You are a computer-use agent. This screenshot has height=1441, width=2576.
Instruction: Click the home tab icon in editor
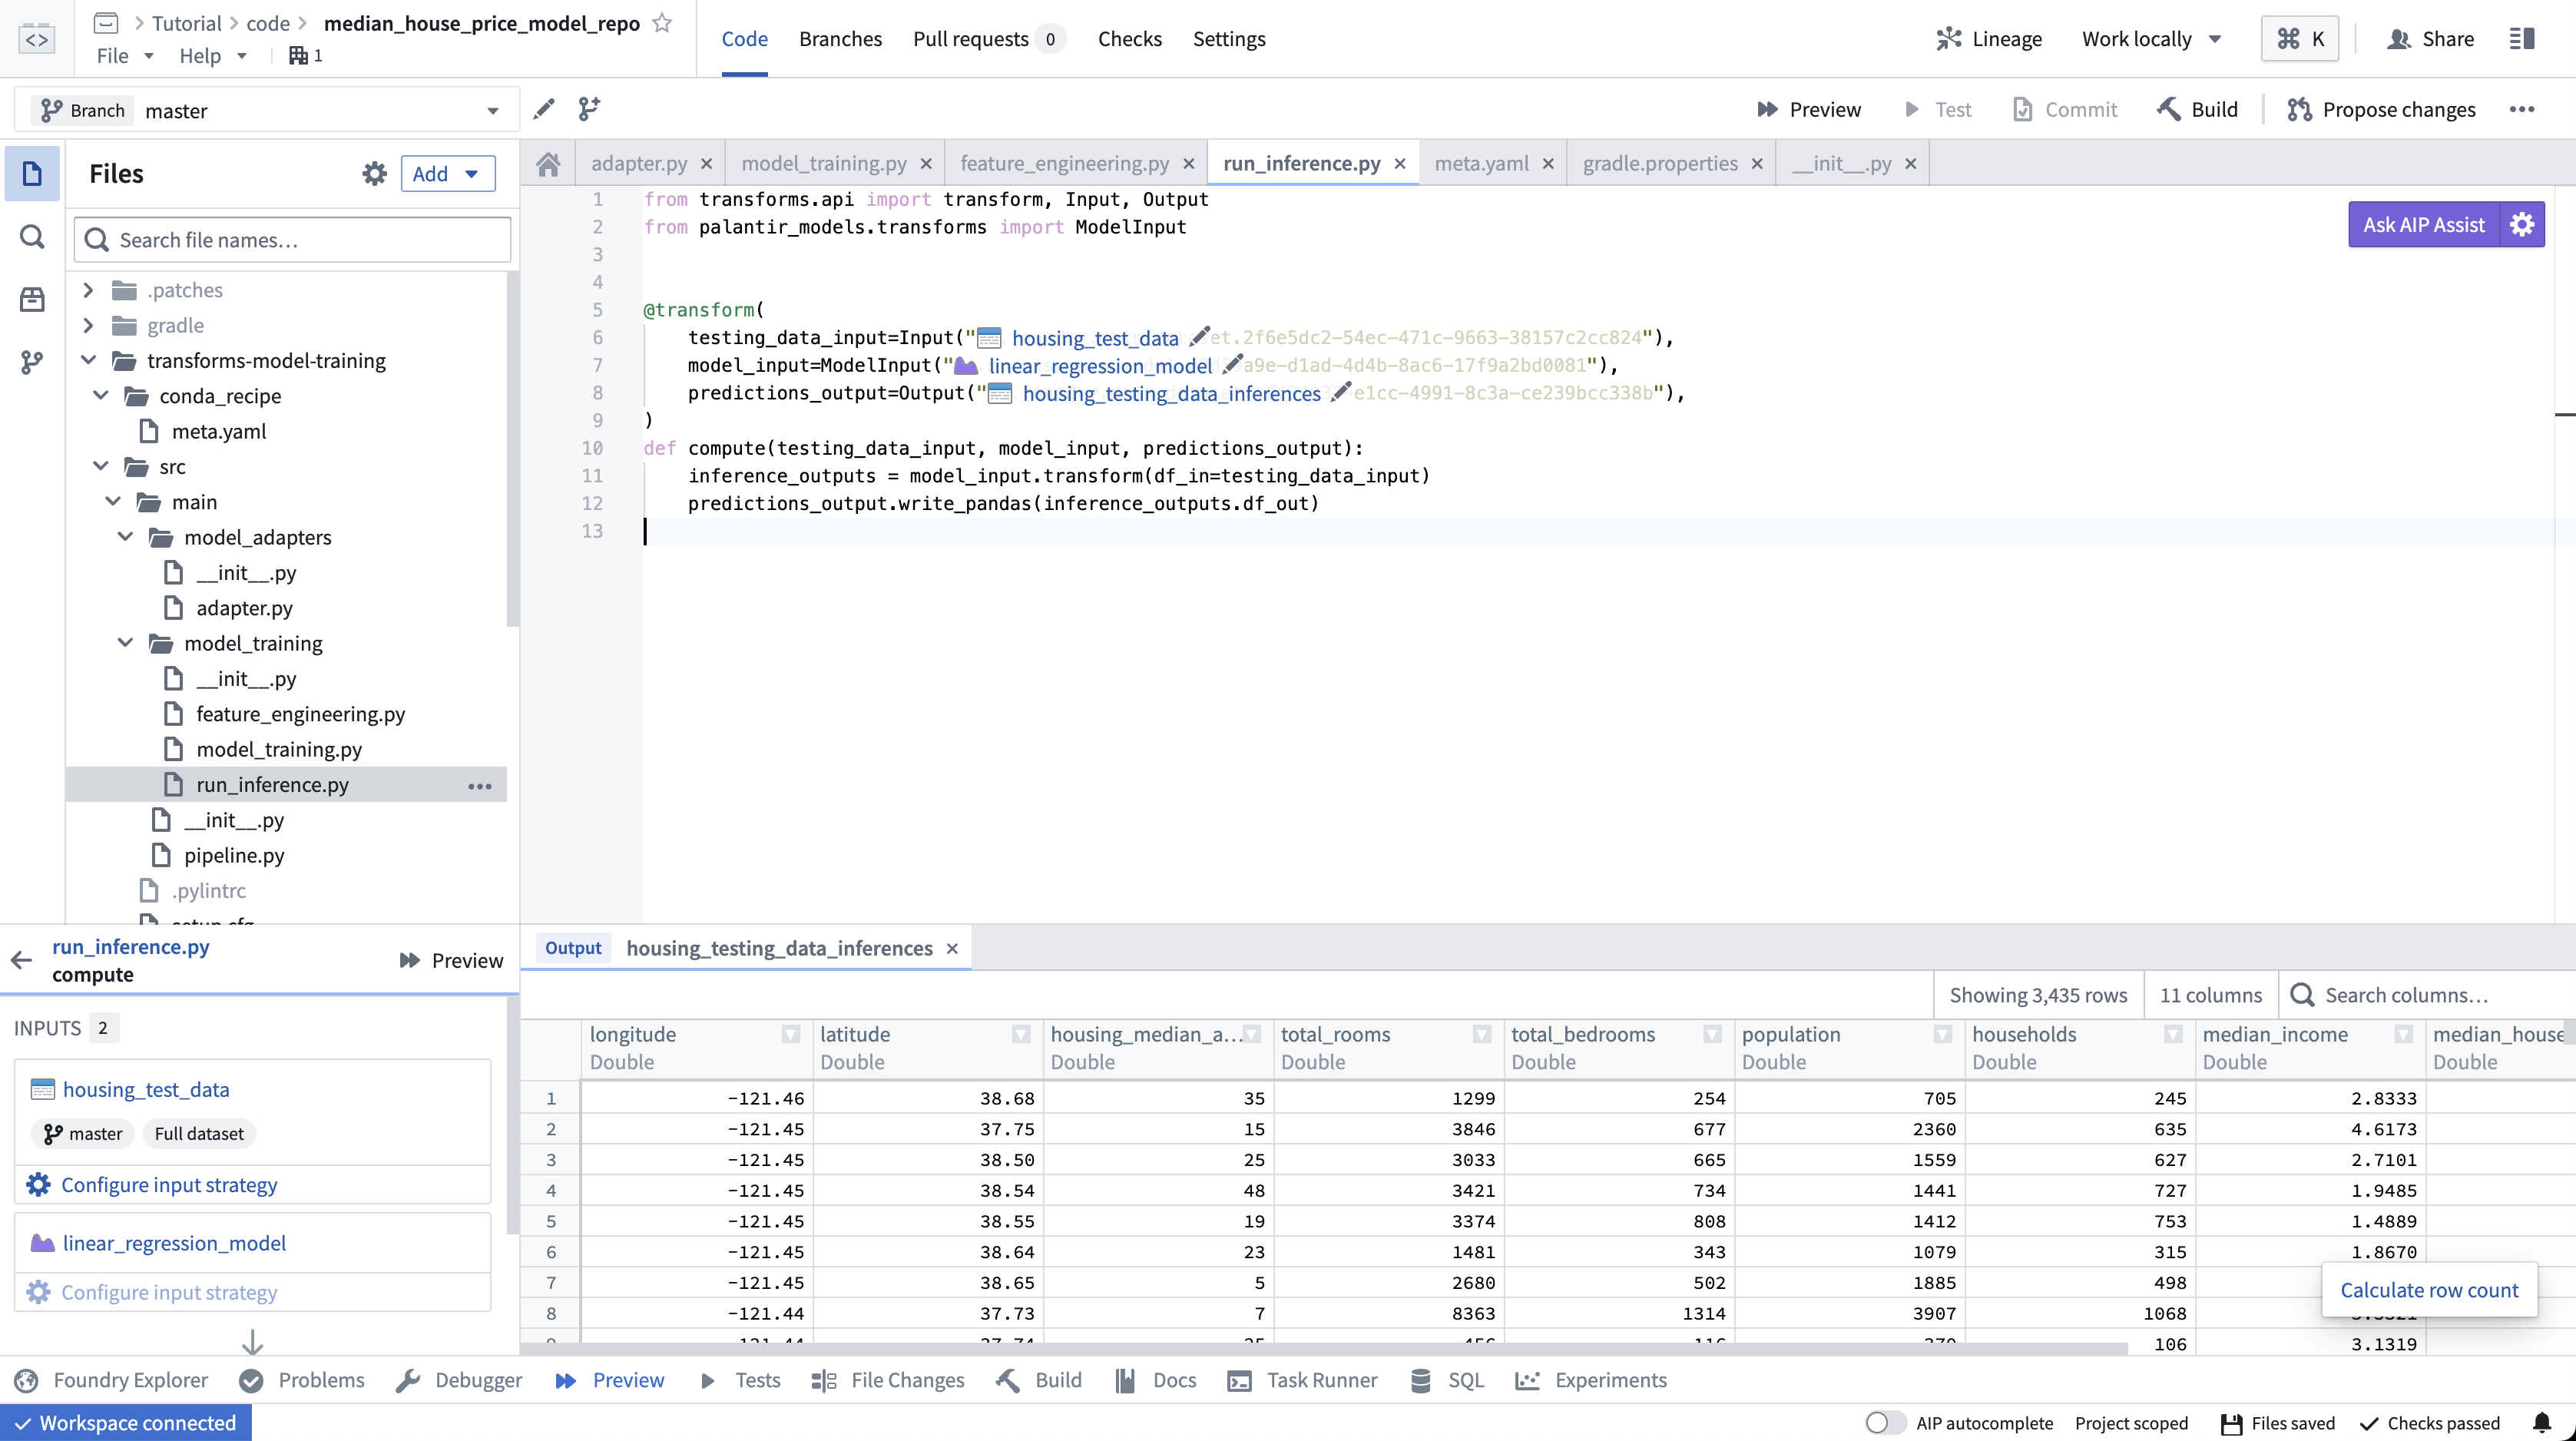click(548, 164)
